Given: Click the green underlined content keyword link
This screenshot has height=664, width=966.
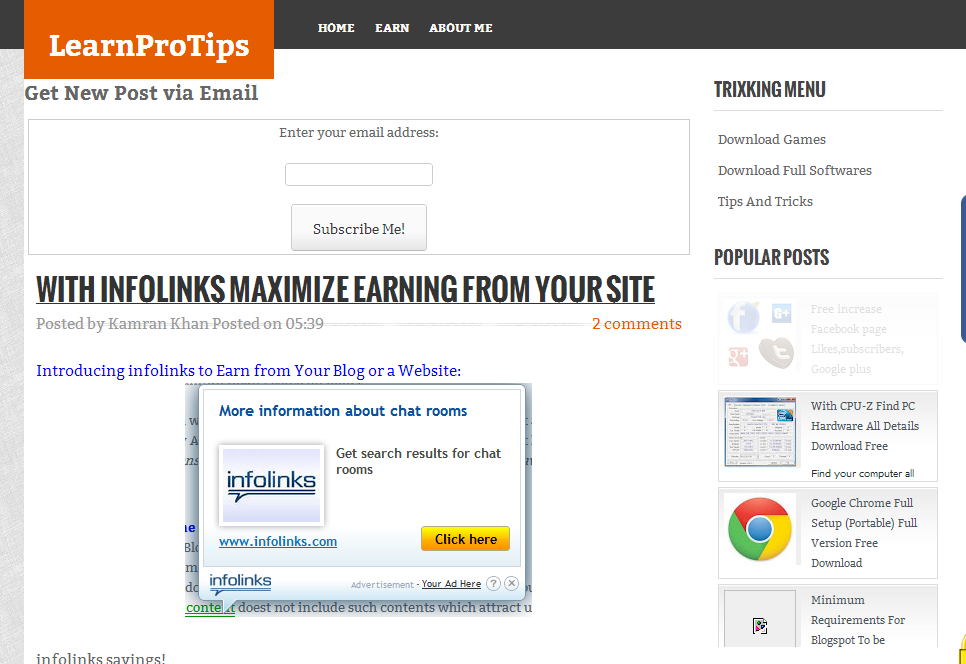Looking at the screenshot, I should coord(209,607).
